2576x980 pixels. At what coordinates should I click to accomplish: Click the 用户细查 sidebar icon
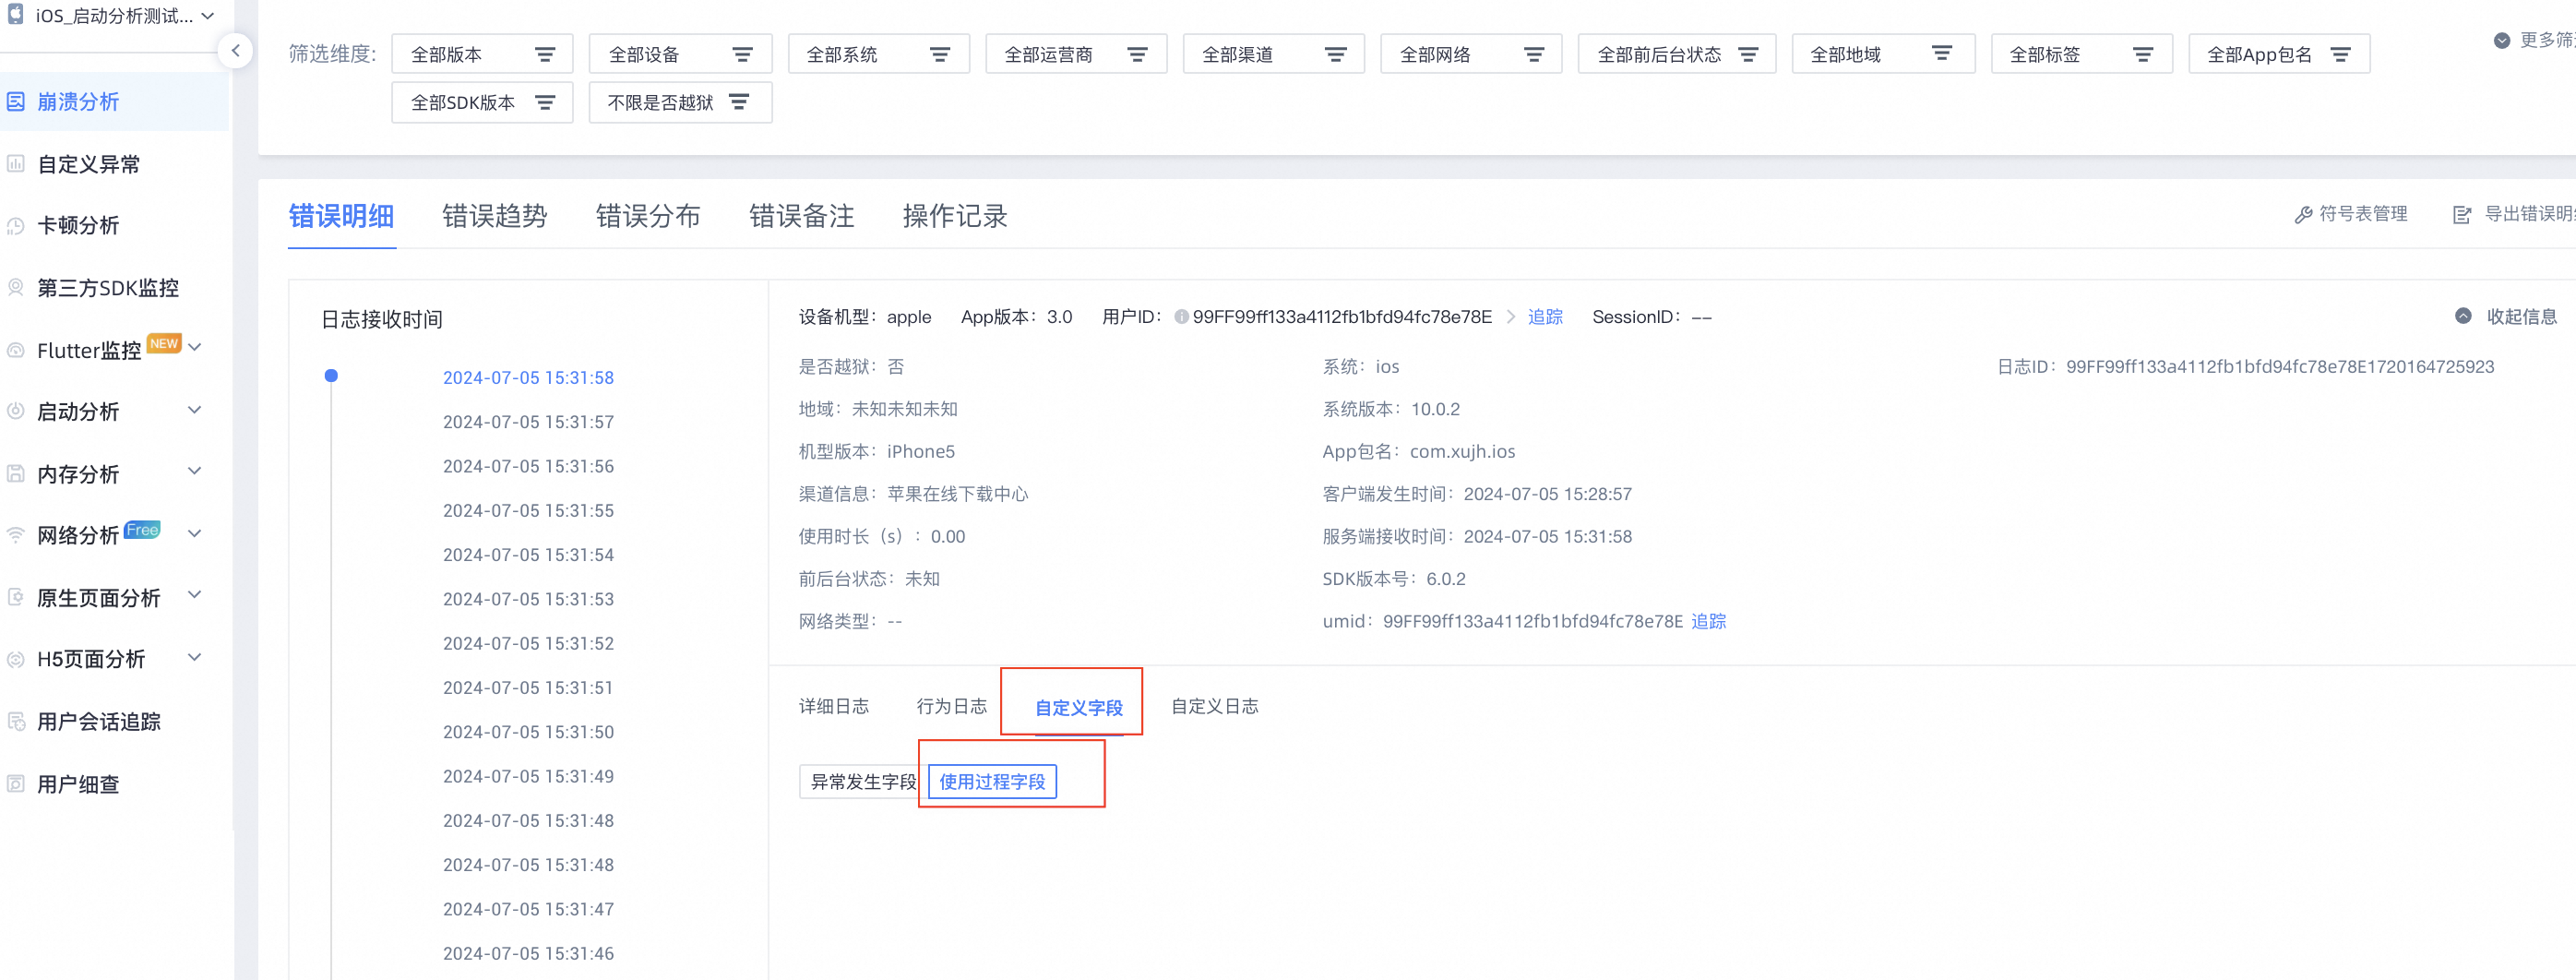point(16,783)
